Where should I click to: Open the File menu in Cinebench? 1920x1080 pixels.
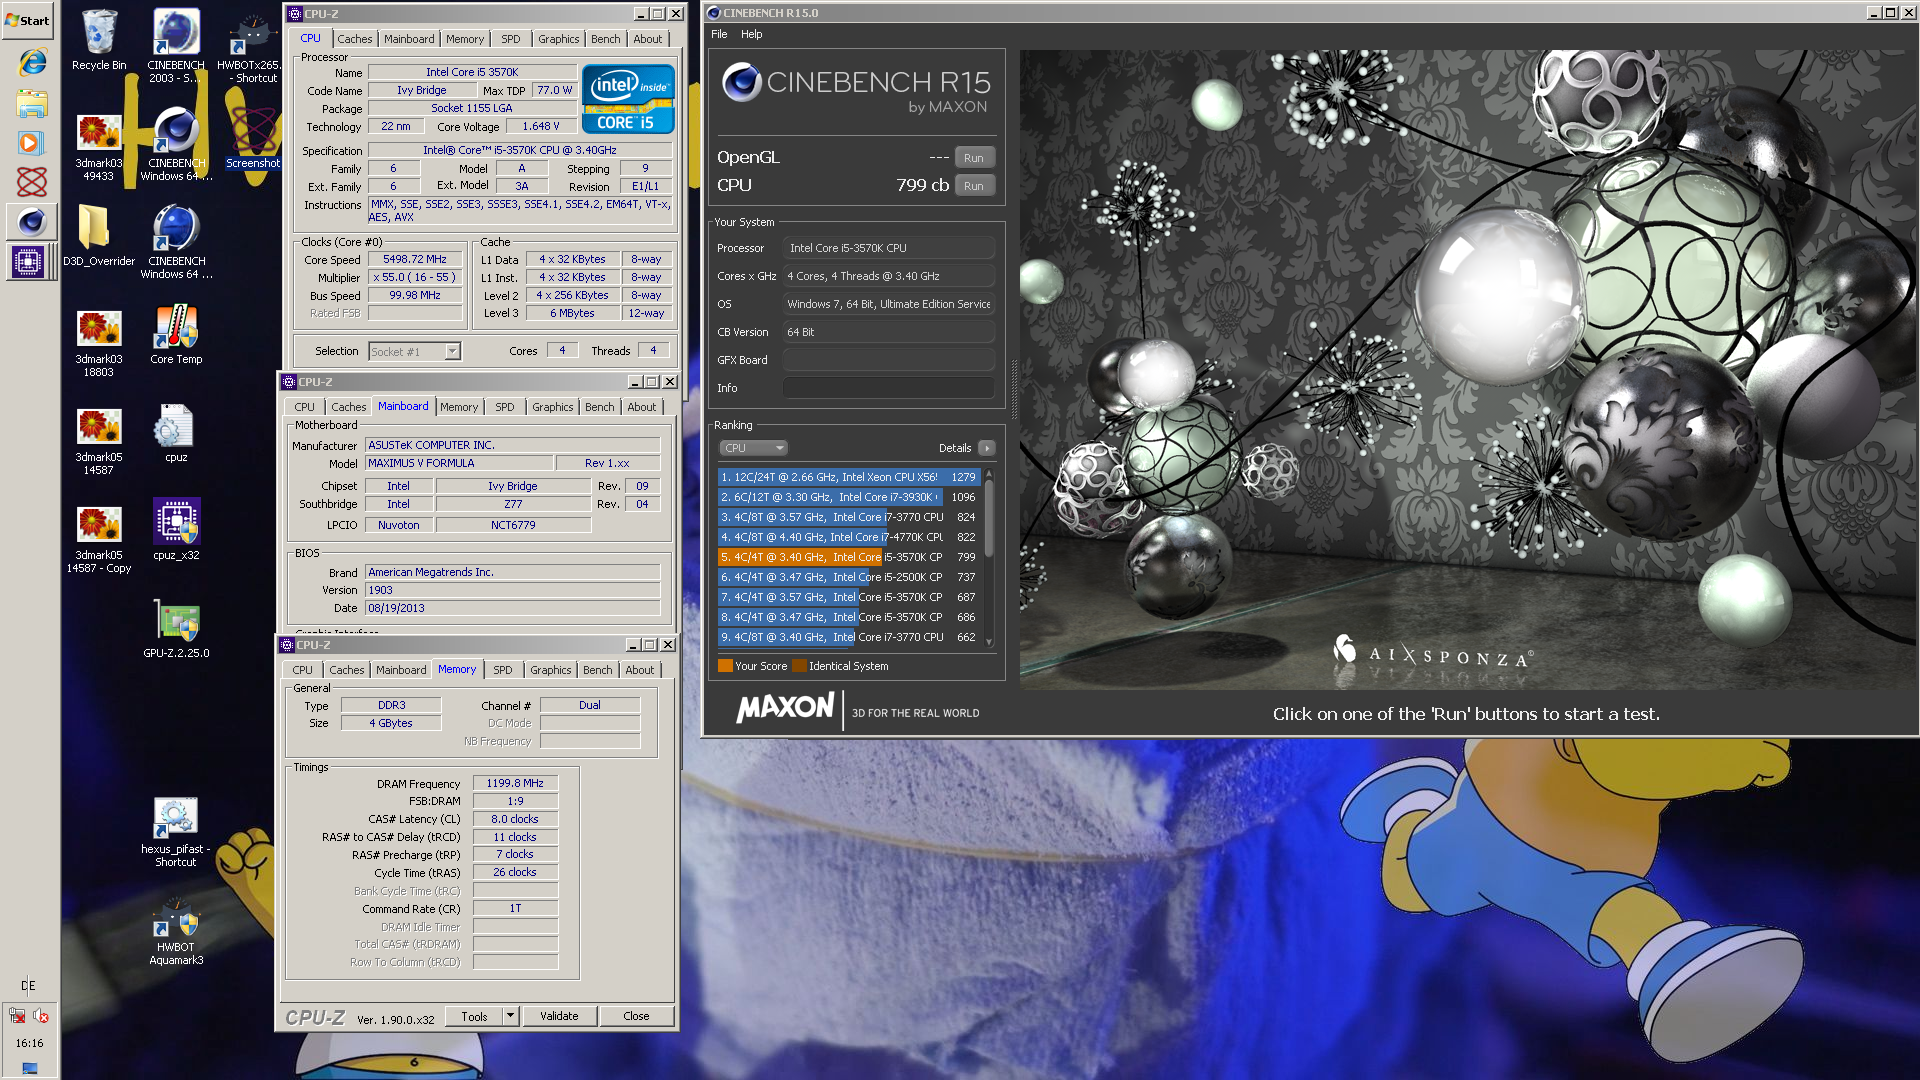click(719, 34)
